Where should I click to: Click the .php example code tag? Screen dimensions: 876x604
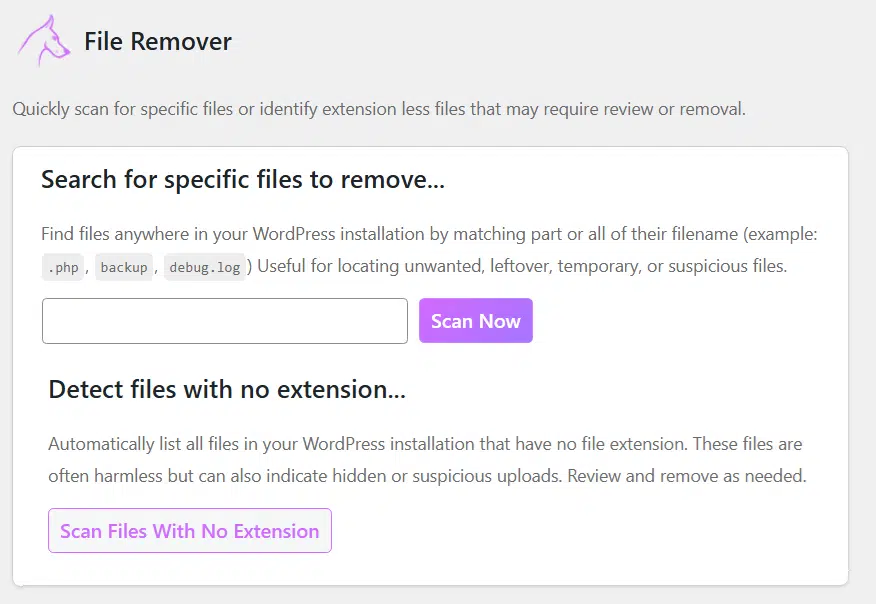pyautogui.click(x=64, y=268)
